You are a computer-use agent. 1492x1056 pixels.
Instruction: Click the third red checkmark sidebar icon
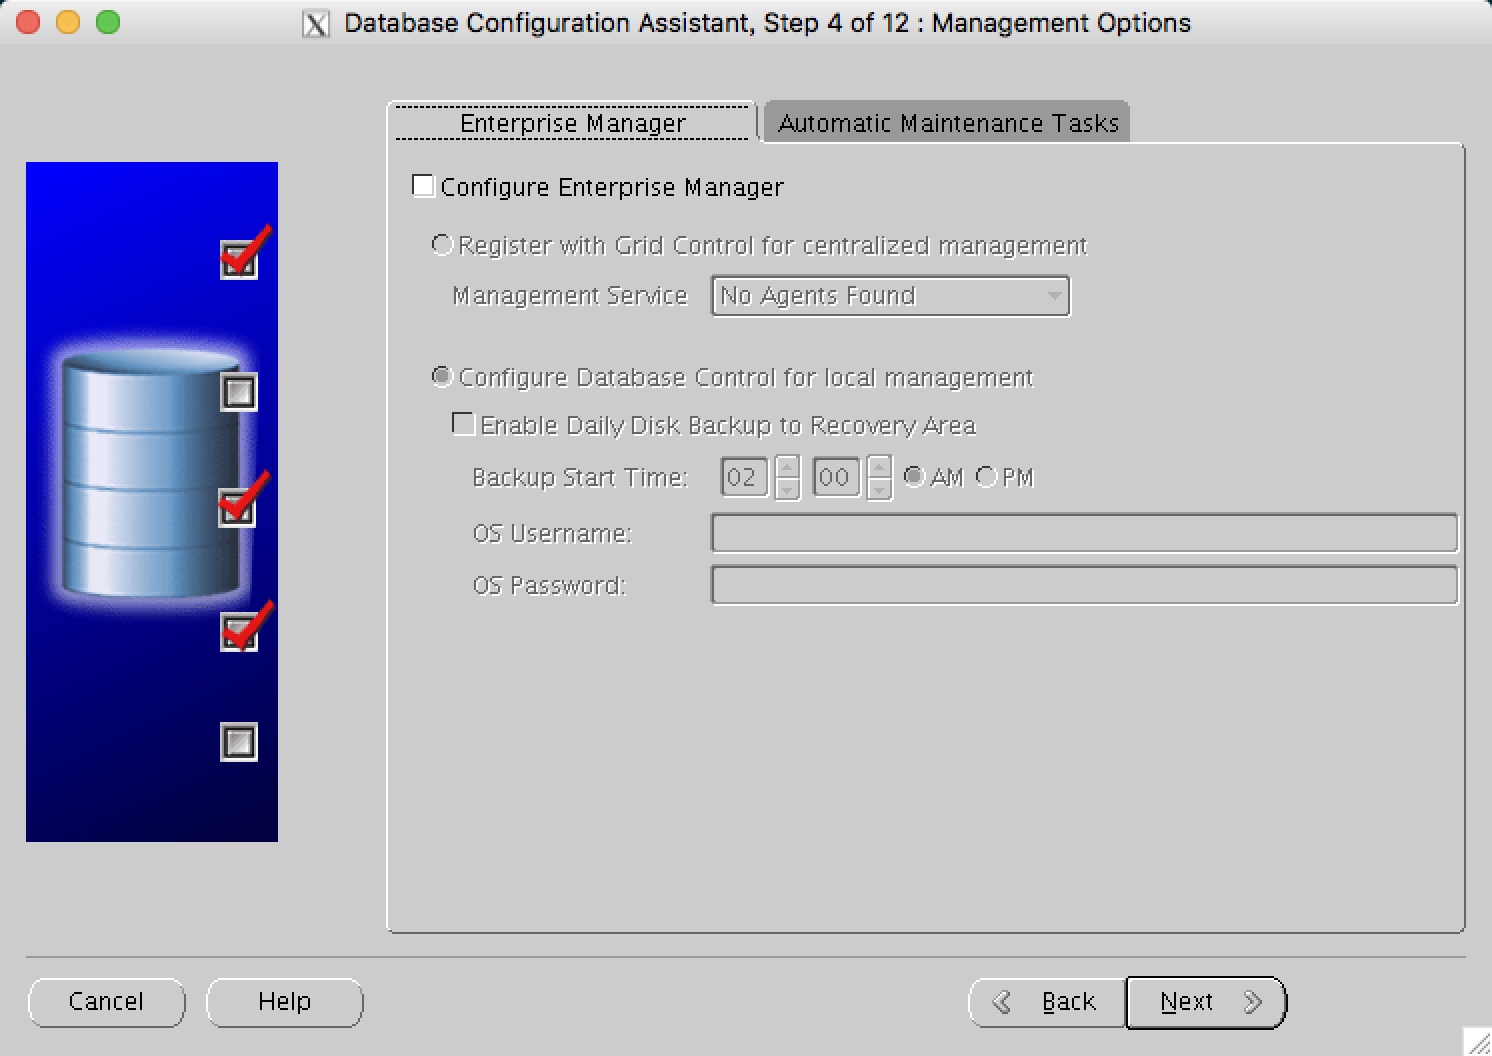click(238, 508)
